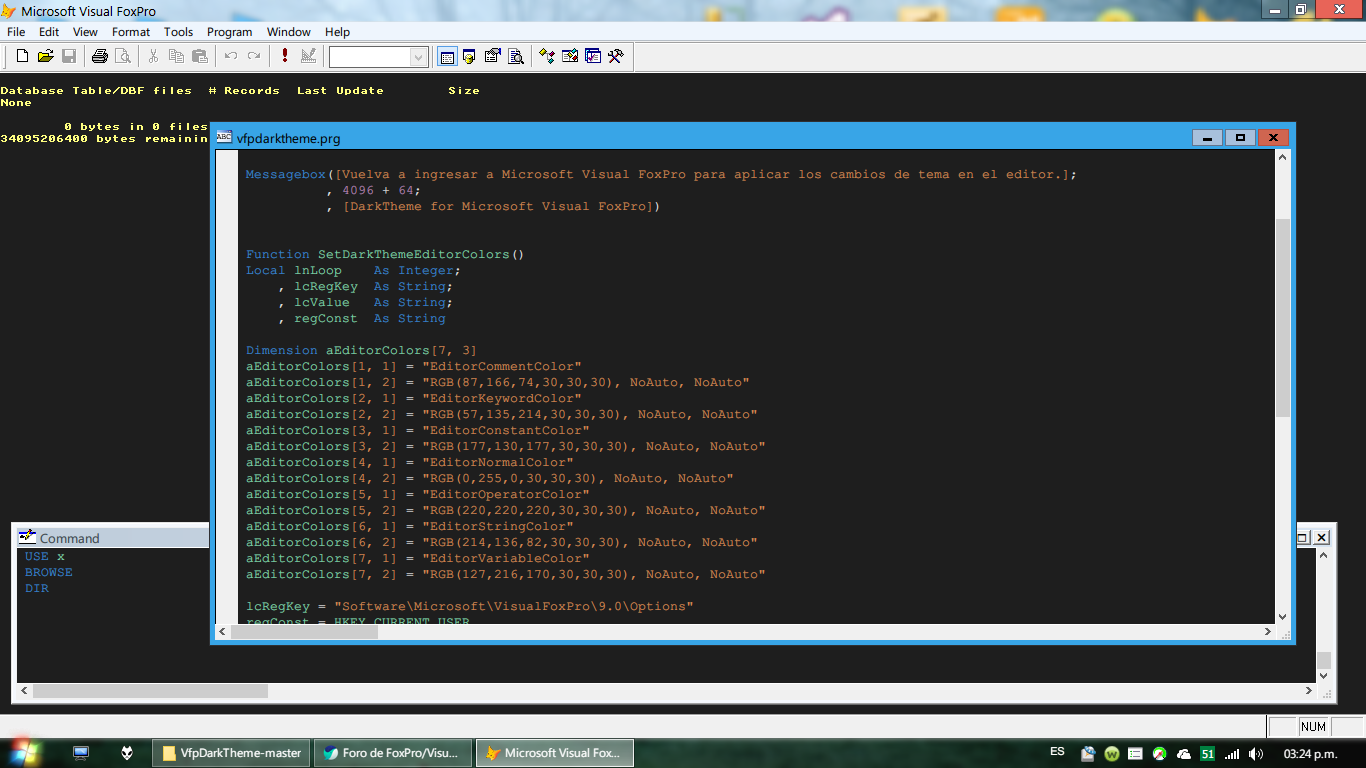Click the Cut scissors icon

(x=153, y=57)
